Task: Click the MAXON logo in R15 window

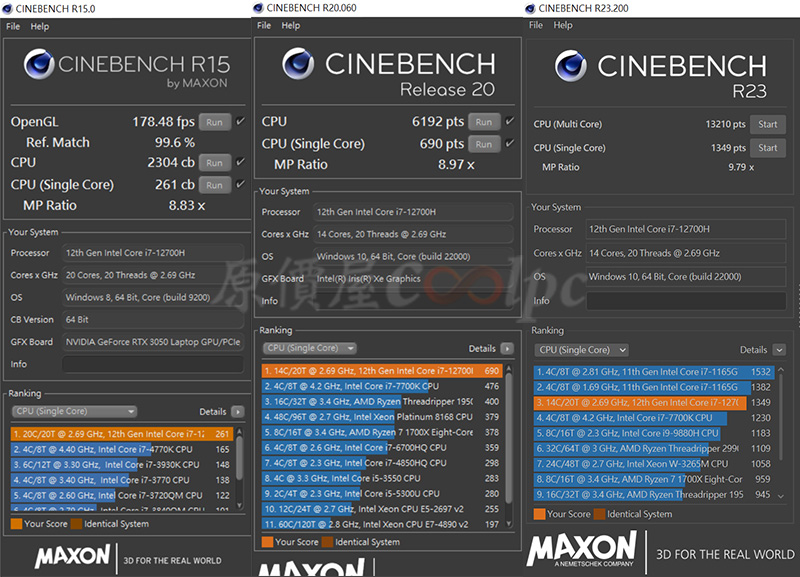Action: pos(72,556)
